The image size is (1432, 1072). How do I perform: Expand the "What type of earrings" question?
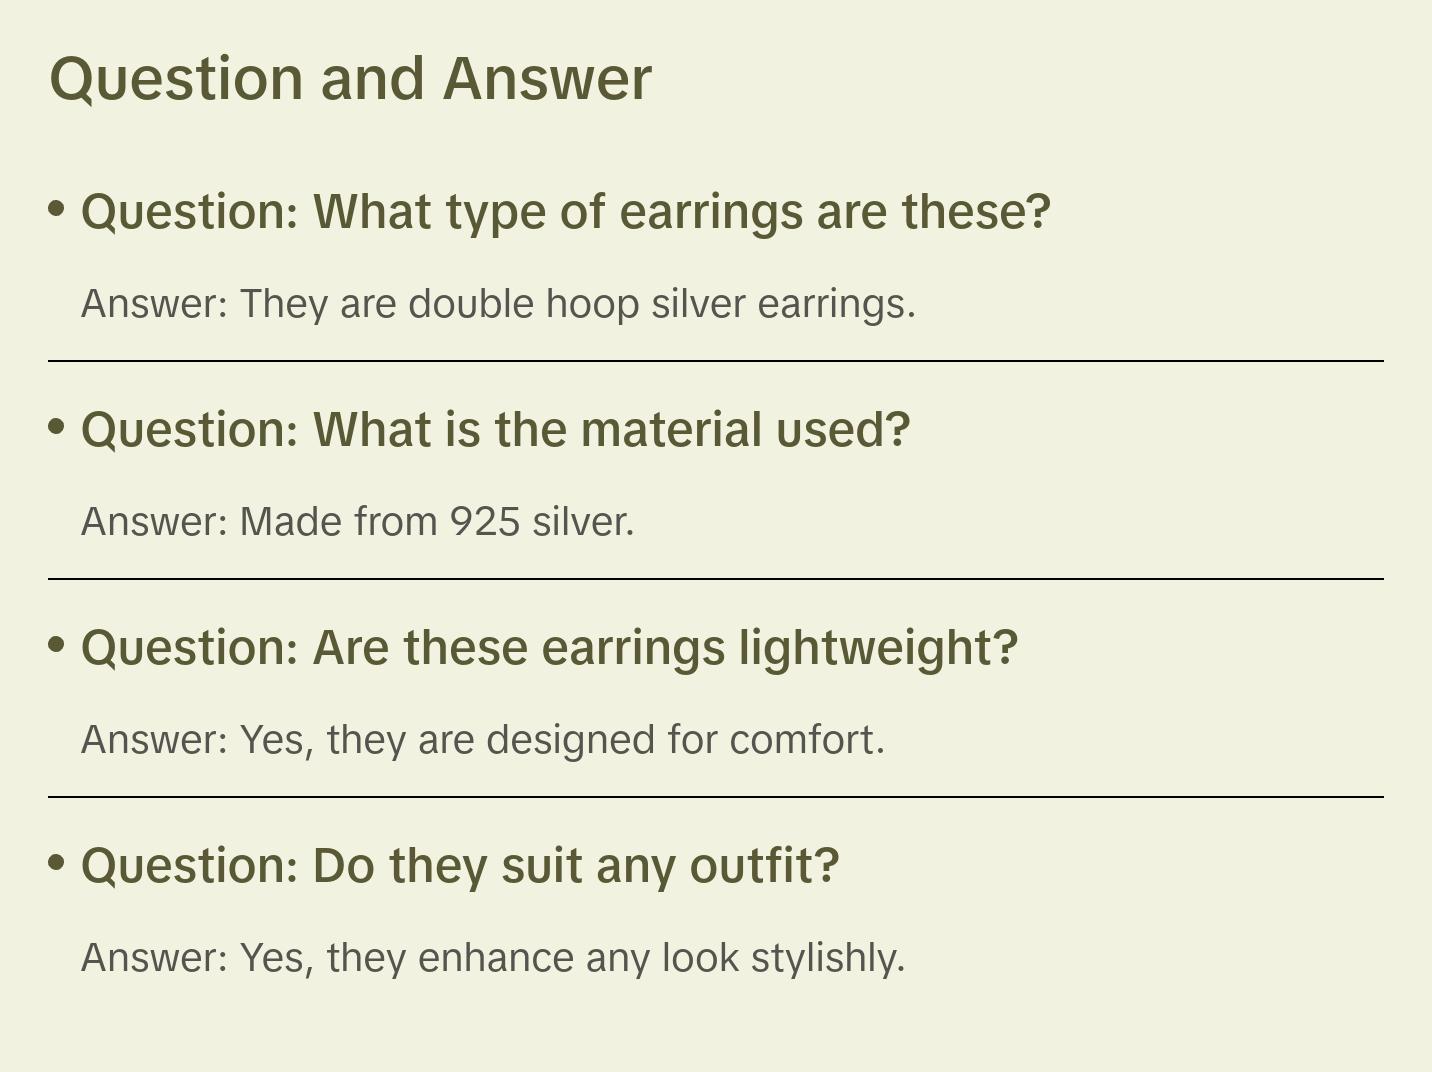click(x=566, y=212)
